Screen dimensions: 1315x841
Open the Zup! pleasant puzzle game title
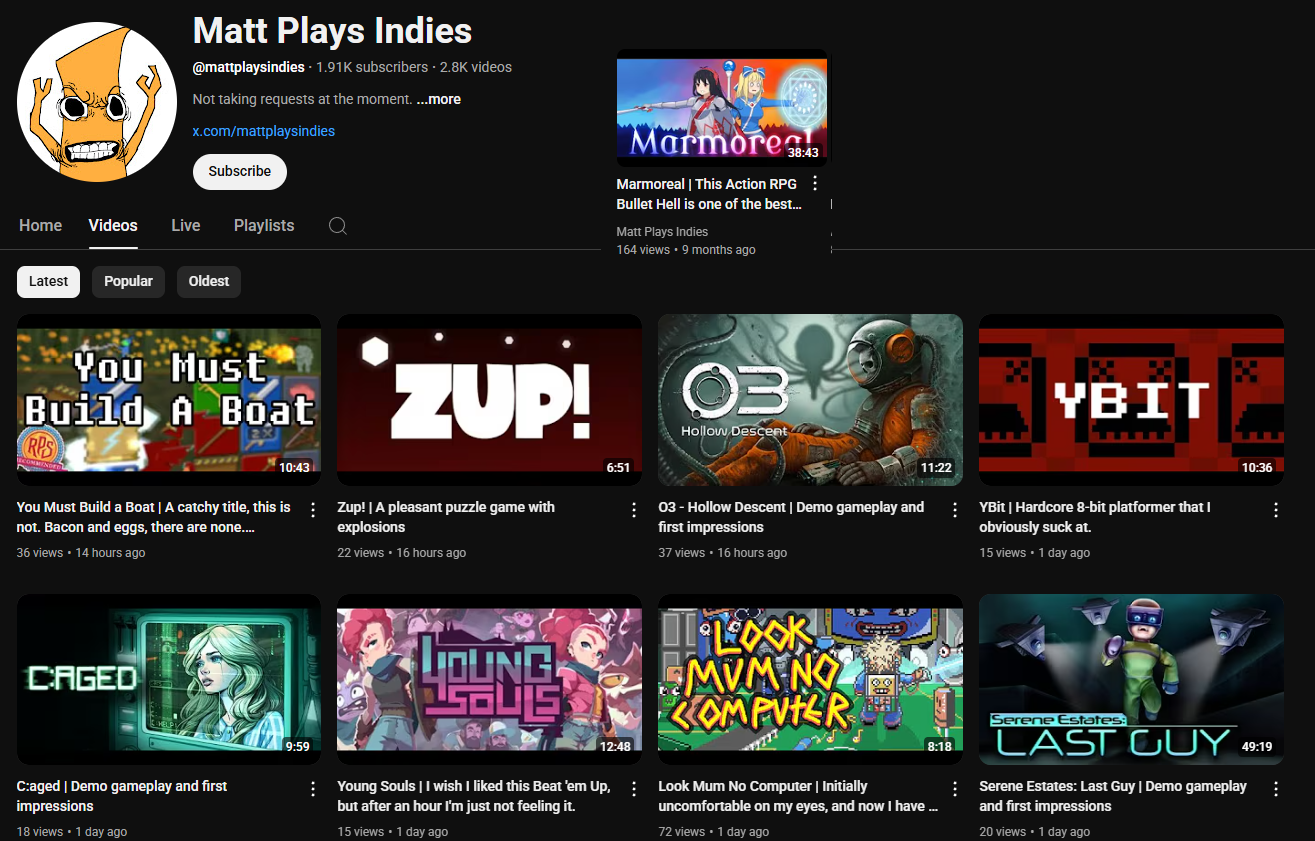(x=446, y=517)
